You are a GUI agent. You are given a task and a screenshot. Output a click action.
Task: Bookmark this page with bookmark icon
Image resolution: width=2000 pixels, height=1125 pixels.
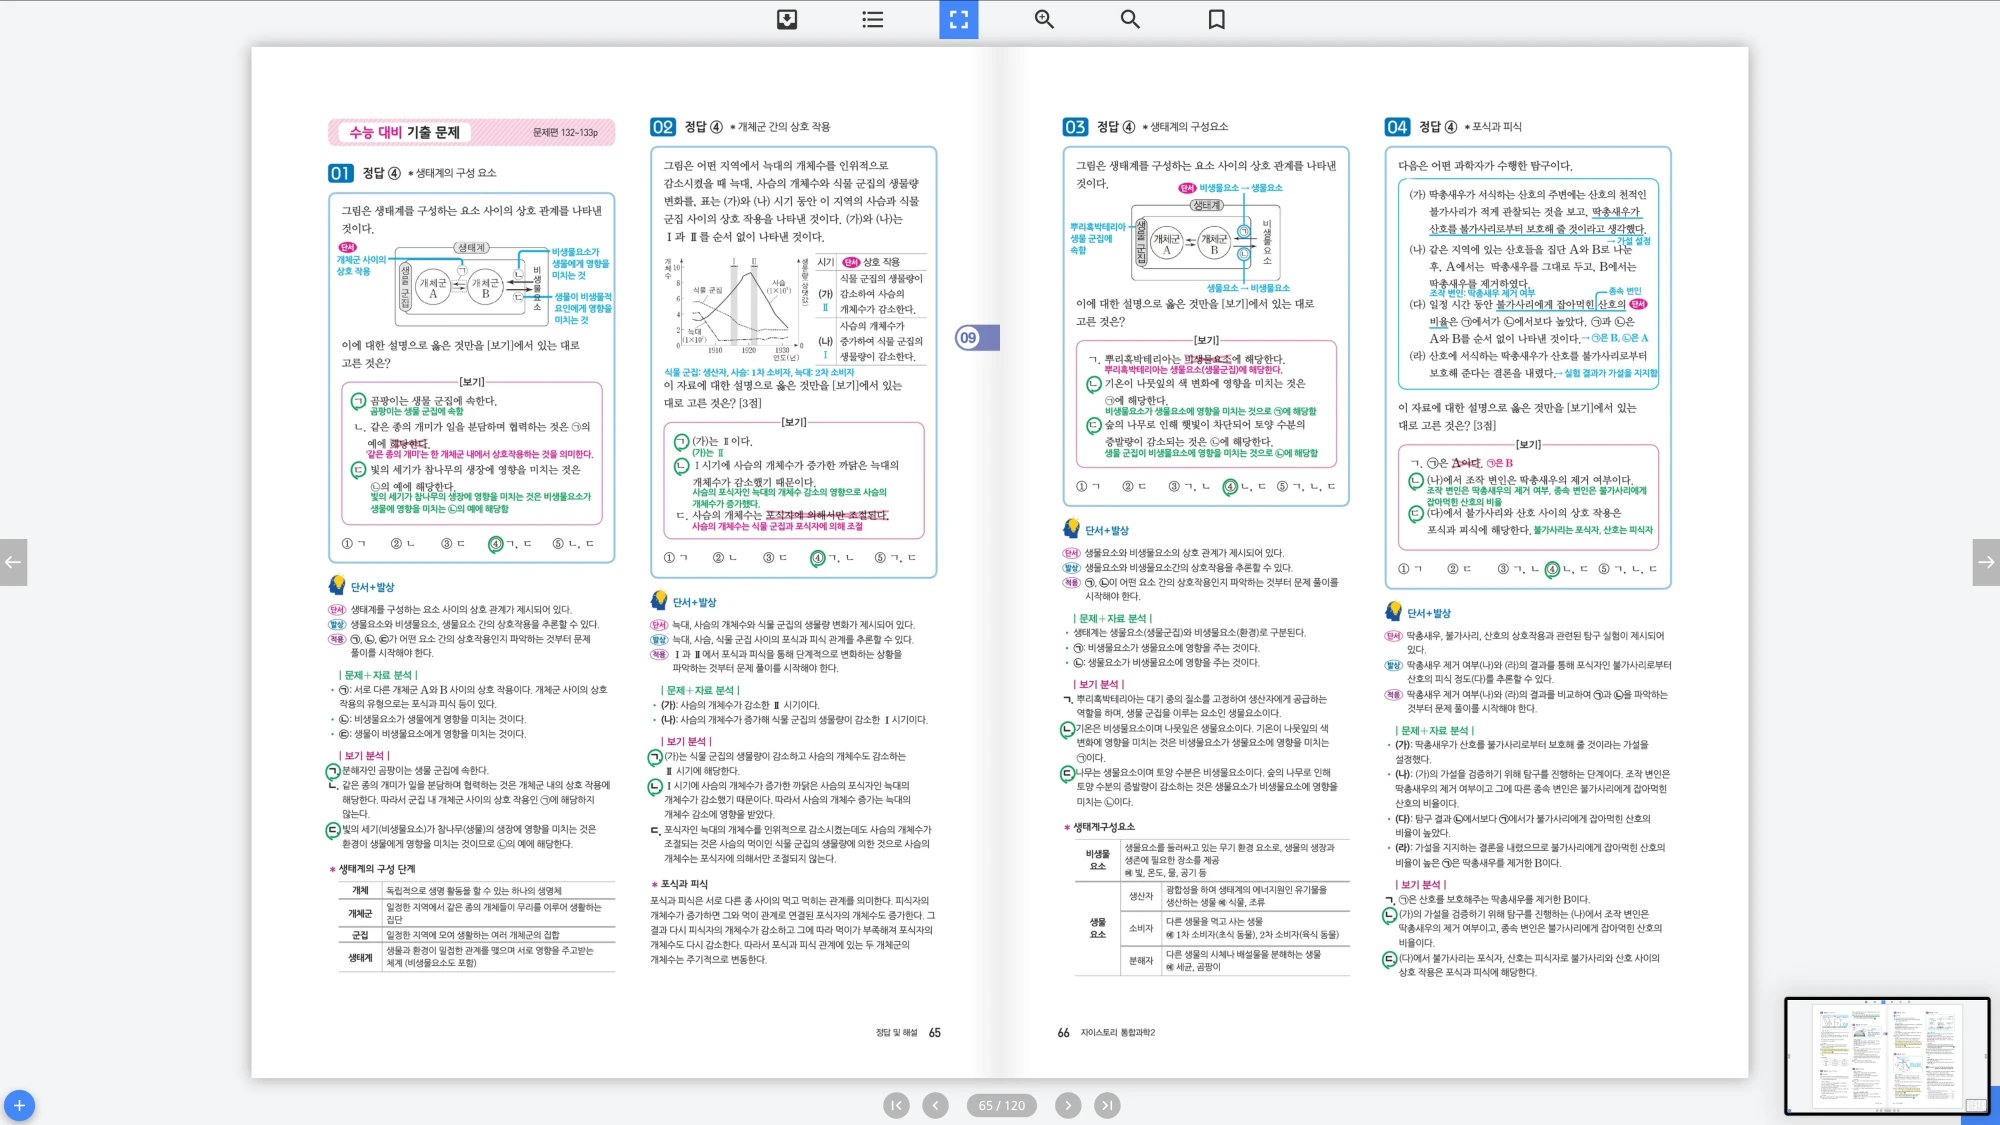pos(1216,19)
